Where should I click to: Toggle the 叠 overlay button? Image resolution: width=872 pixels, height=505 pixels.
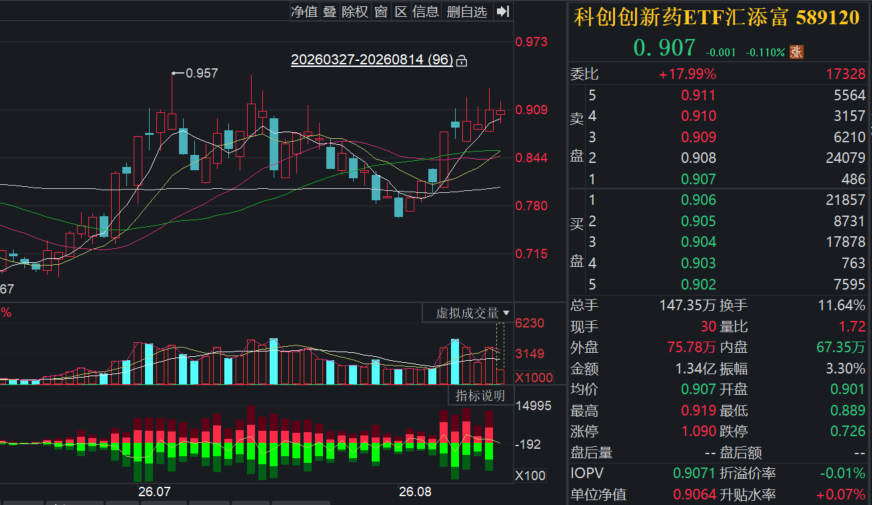pyautogui.click(x=329, y=12)
